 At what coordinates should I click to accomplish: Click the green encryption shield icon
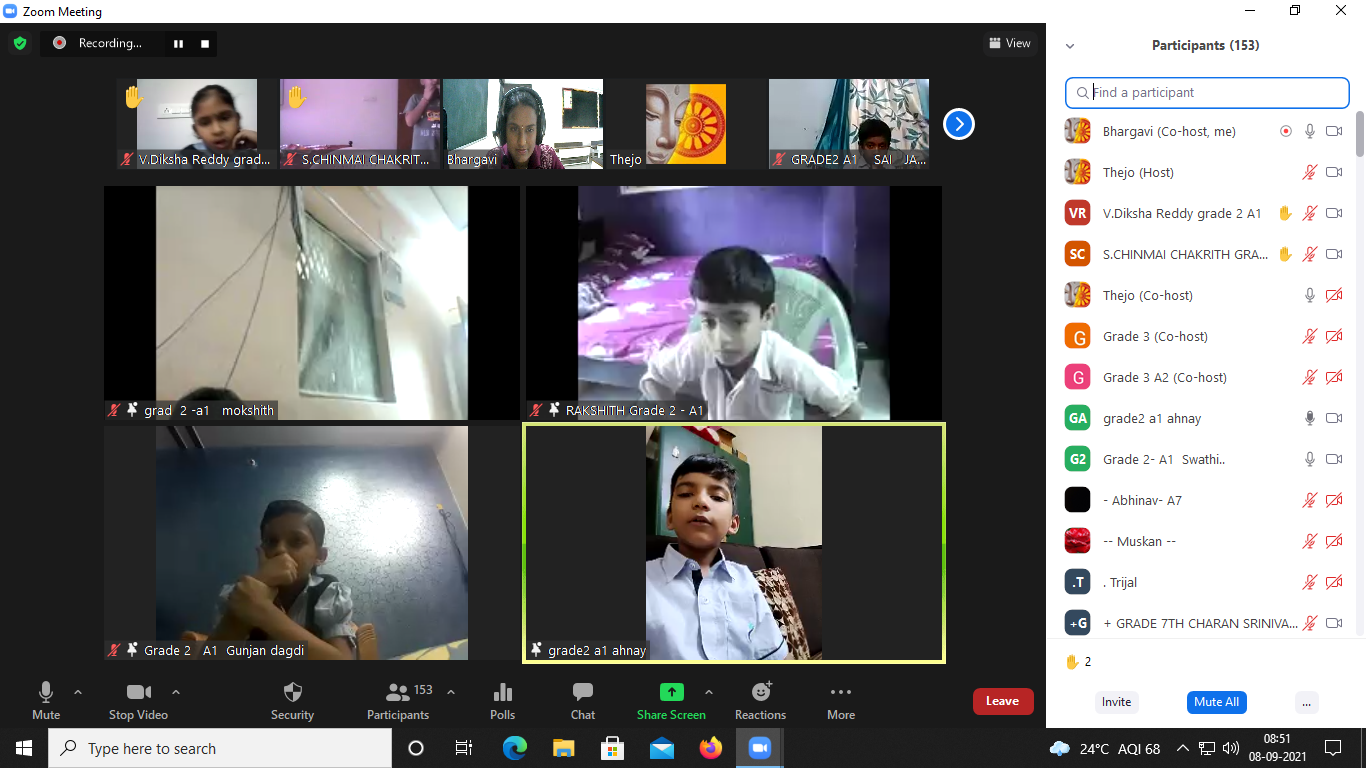pos(20,43)
